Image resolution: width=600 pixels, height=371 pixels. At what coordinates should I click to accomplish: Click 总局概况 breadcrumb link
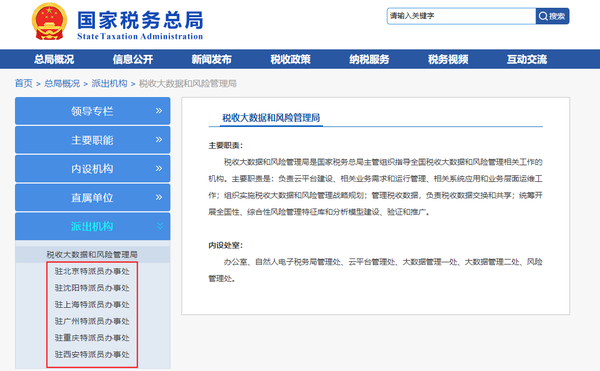62,83
